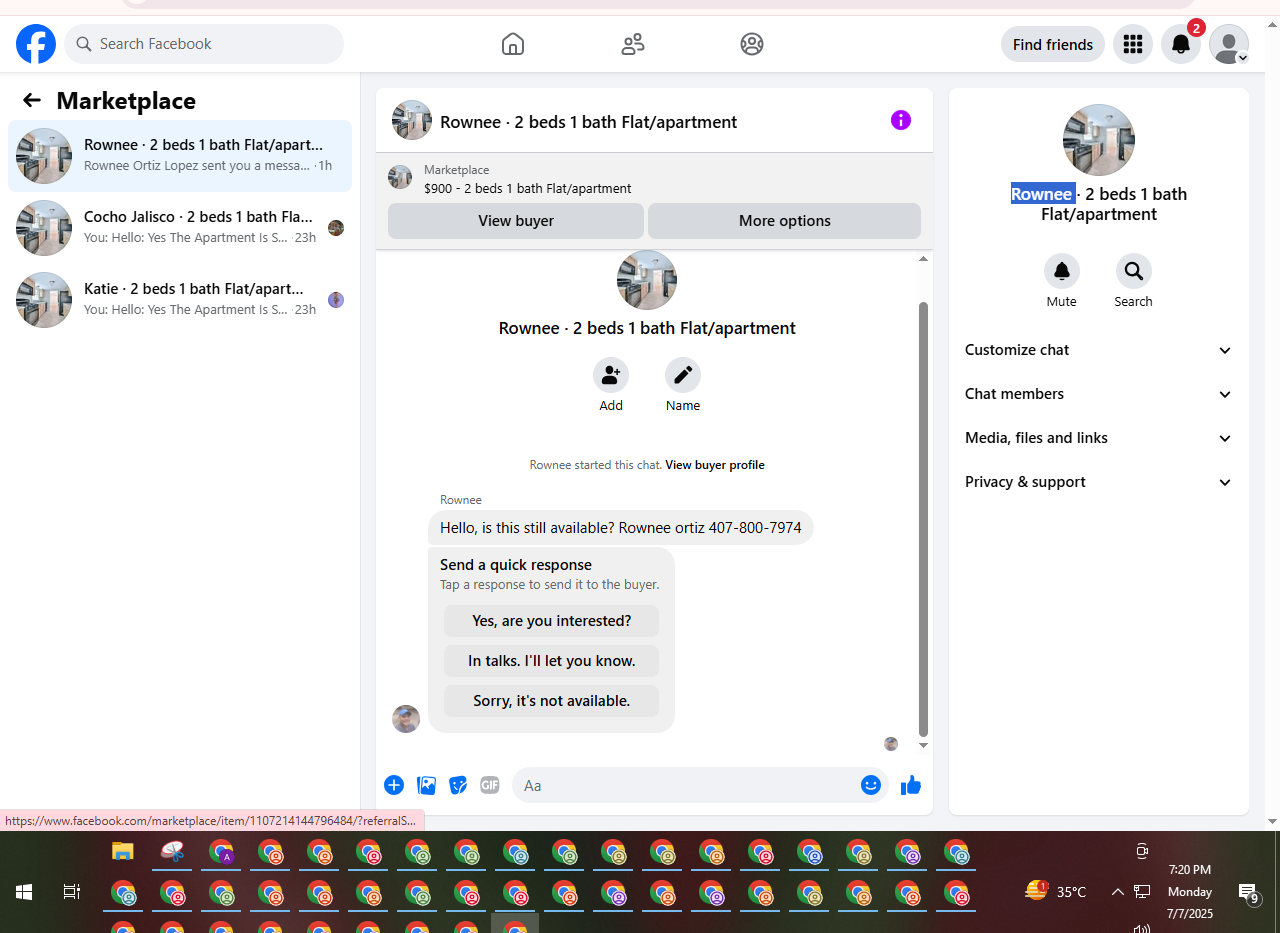Click the chat scrollbar down arrow

point(924,746)
